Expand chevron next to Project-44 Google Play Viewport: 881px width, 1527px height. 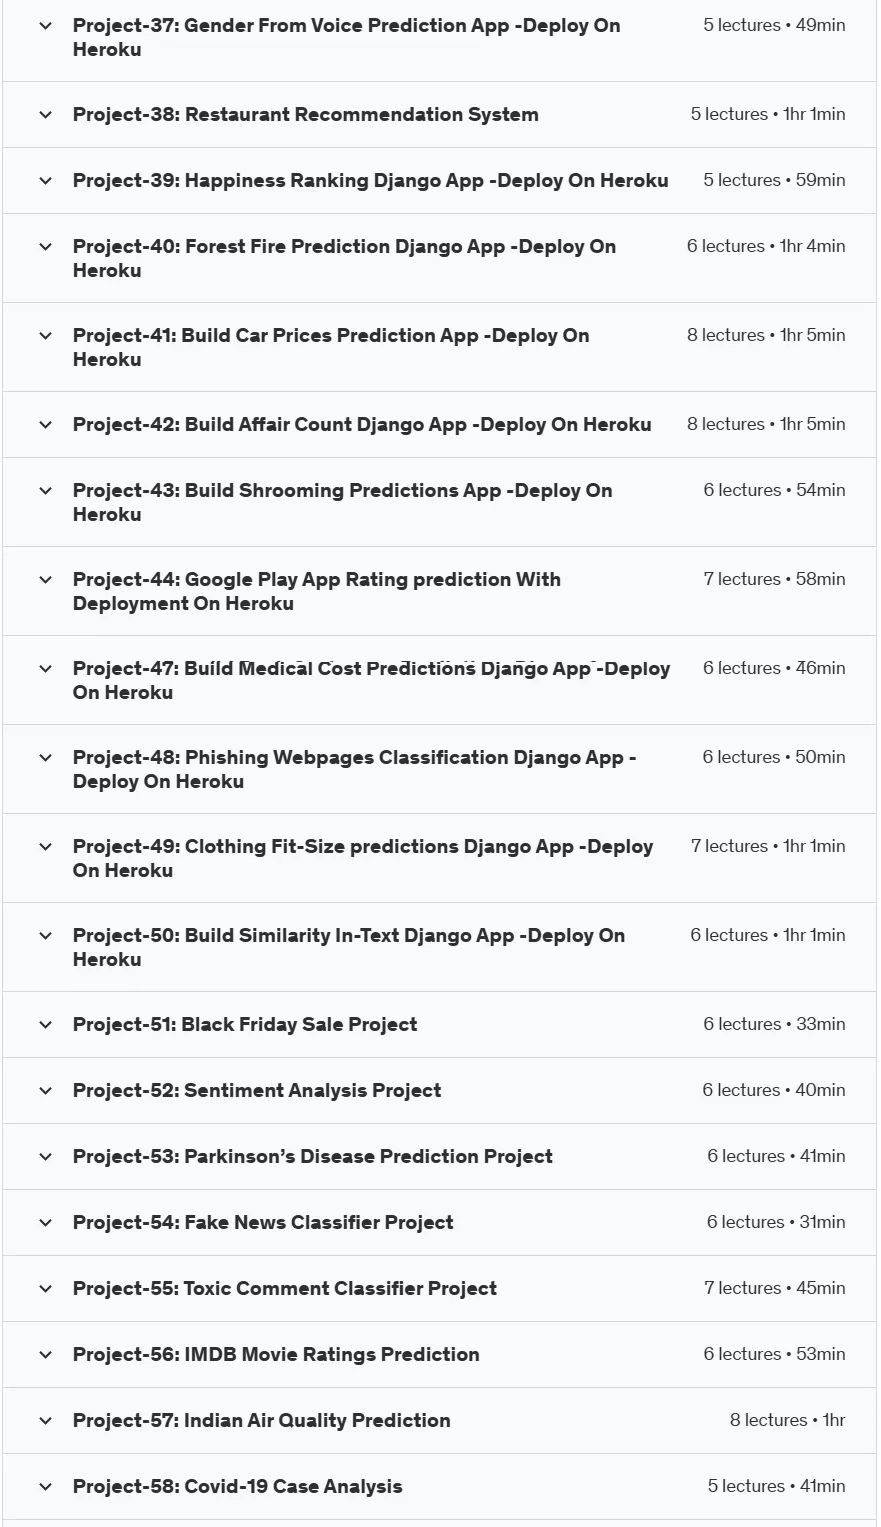[x=45, y=580]
